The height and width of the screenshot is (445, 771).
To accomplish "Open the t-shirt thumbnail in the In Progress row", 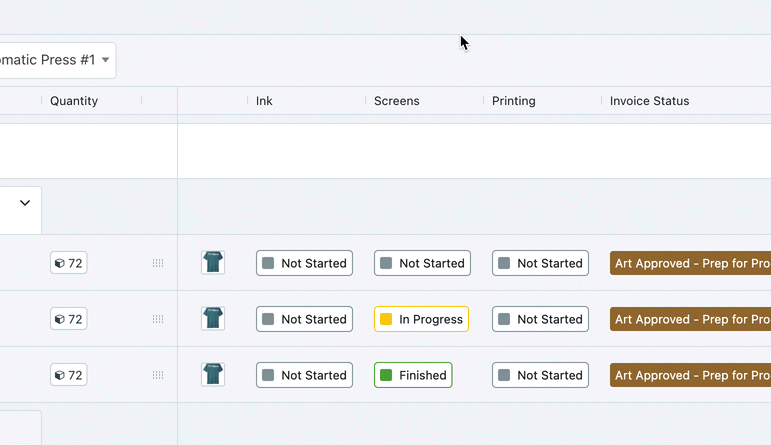I will 213,318.
